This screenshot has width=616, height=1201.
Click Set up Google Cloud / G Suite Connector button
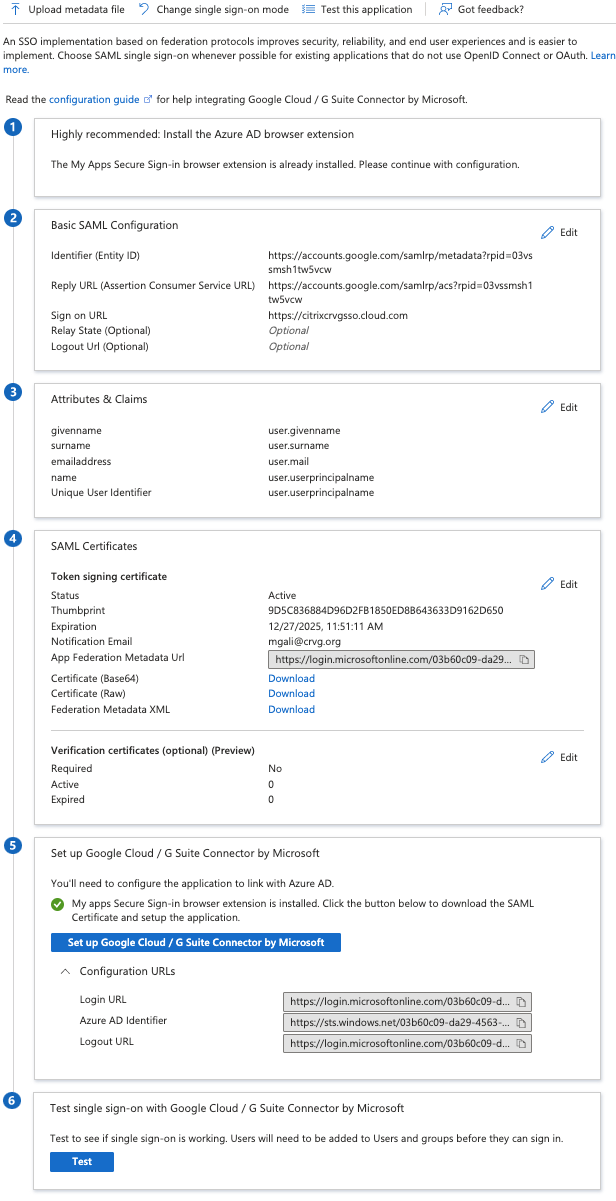196,942
